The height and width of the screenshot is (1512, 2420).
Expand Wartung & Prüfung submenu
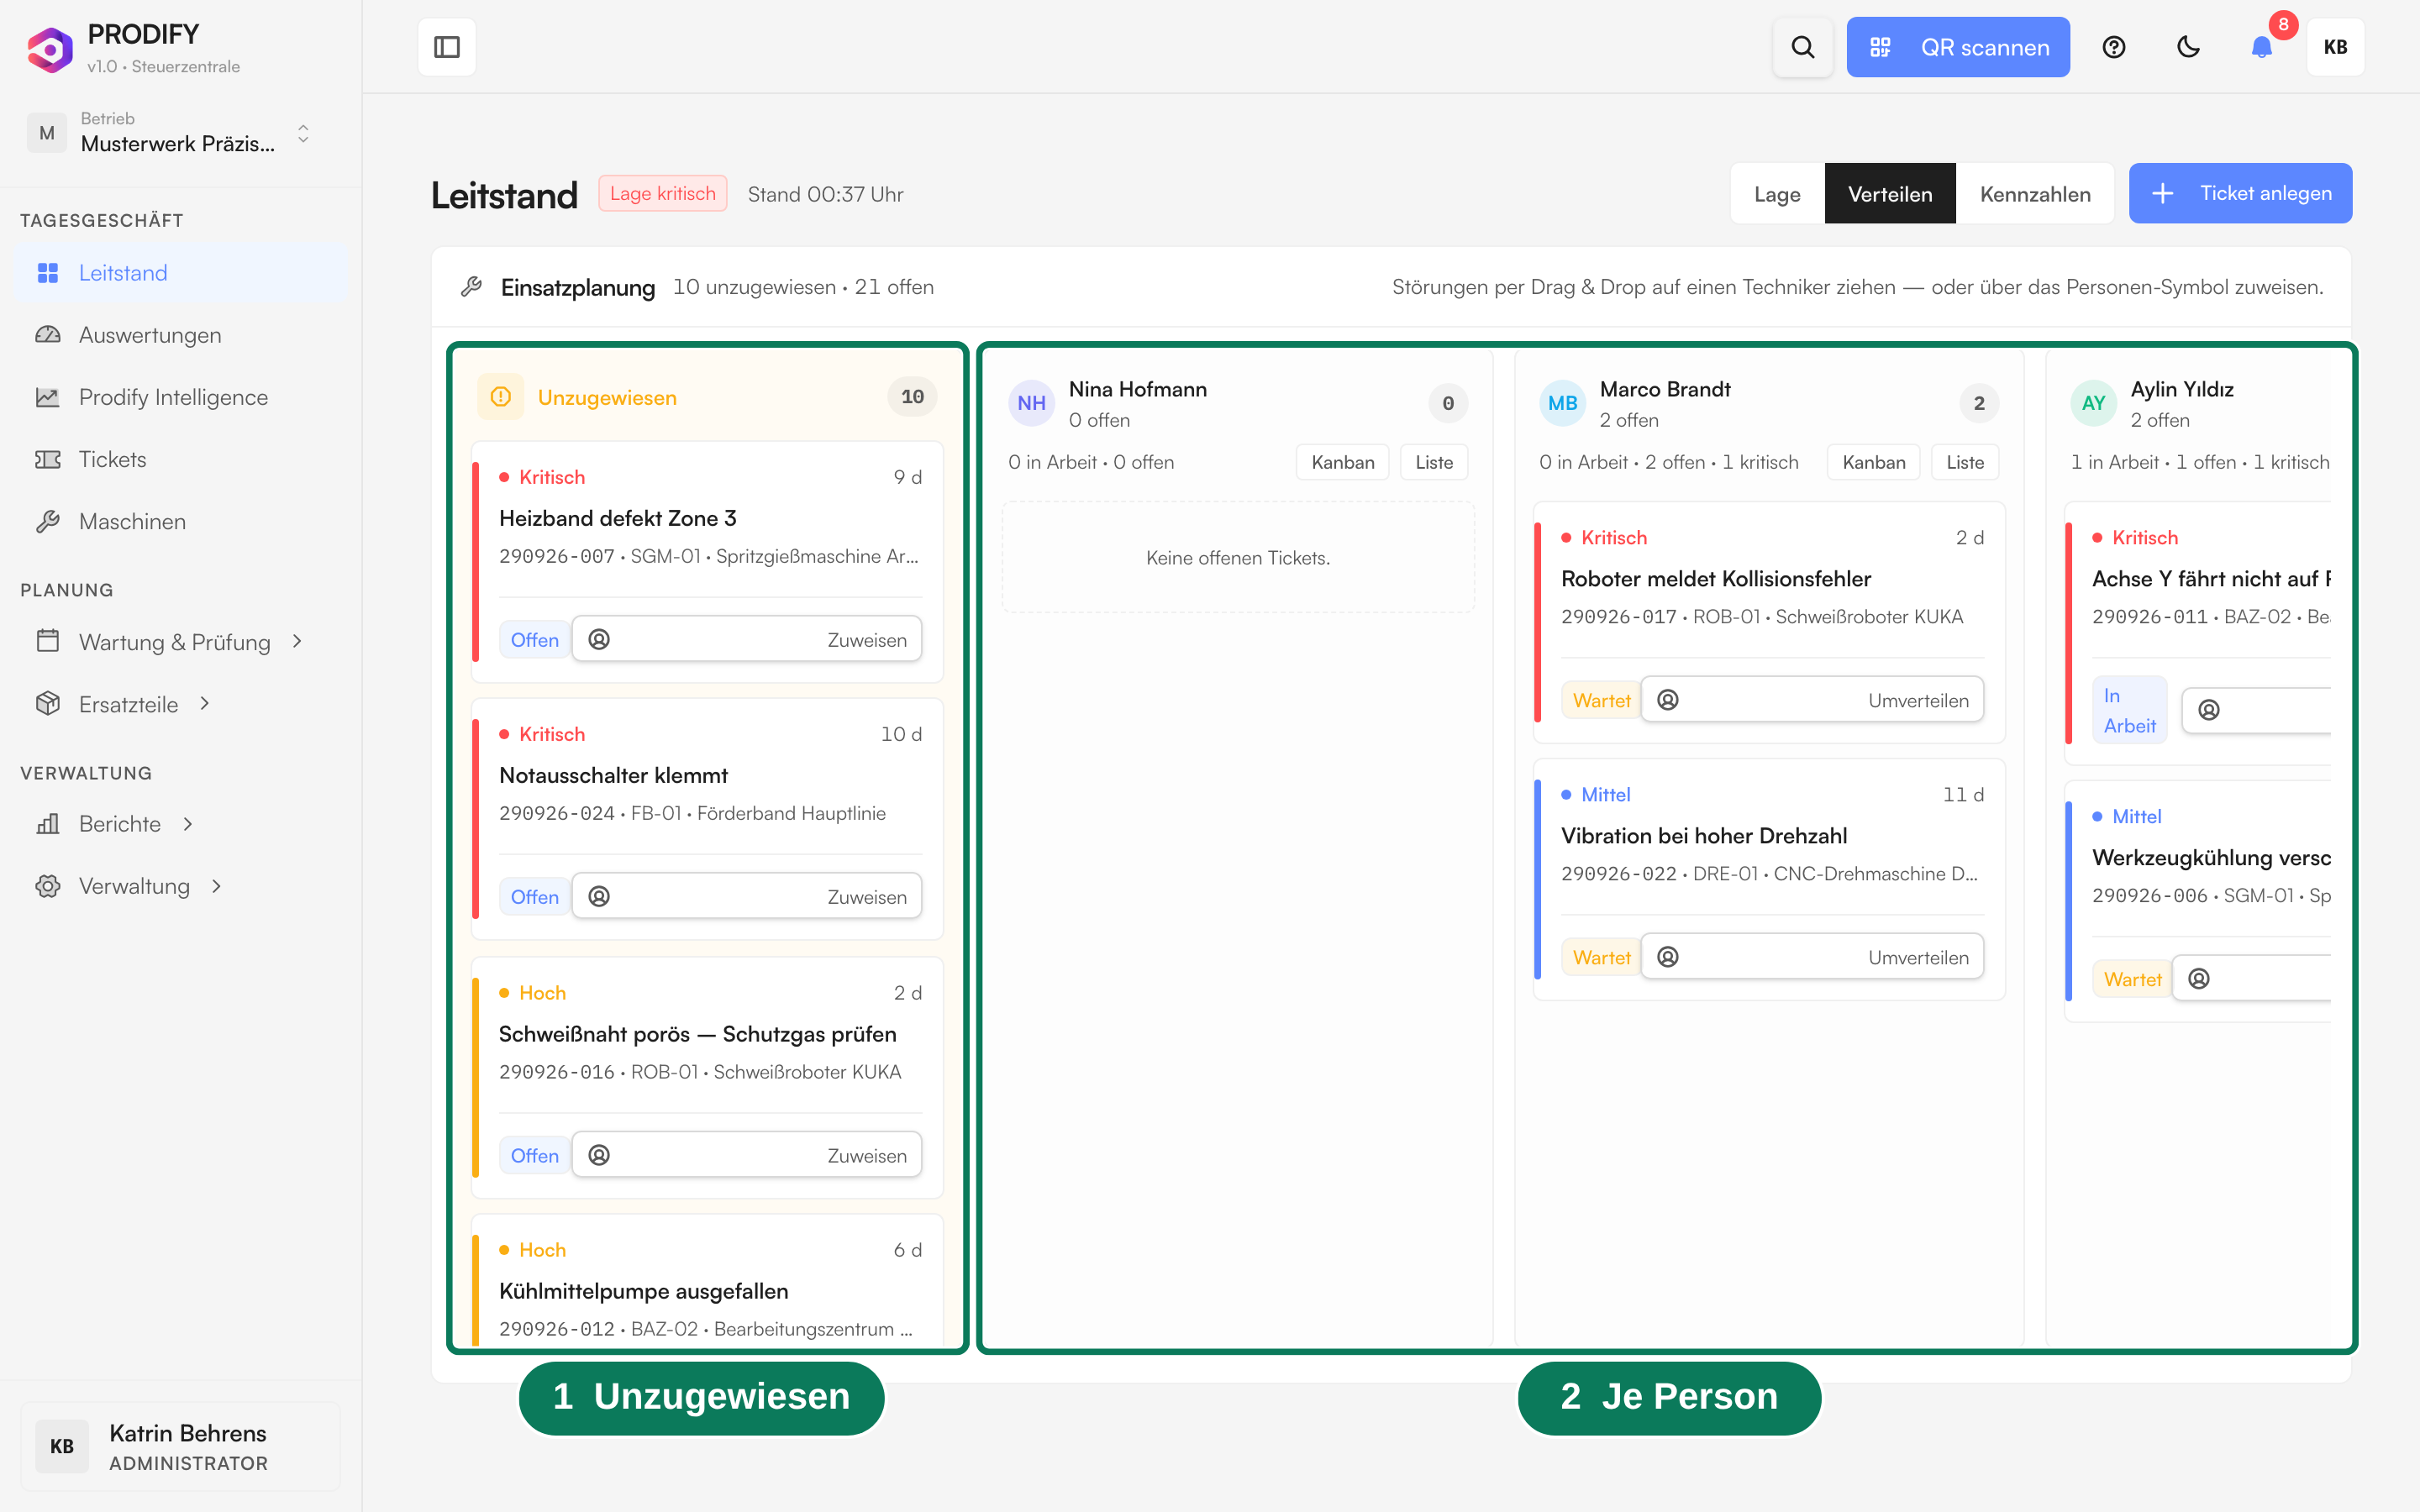[297, 641]
